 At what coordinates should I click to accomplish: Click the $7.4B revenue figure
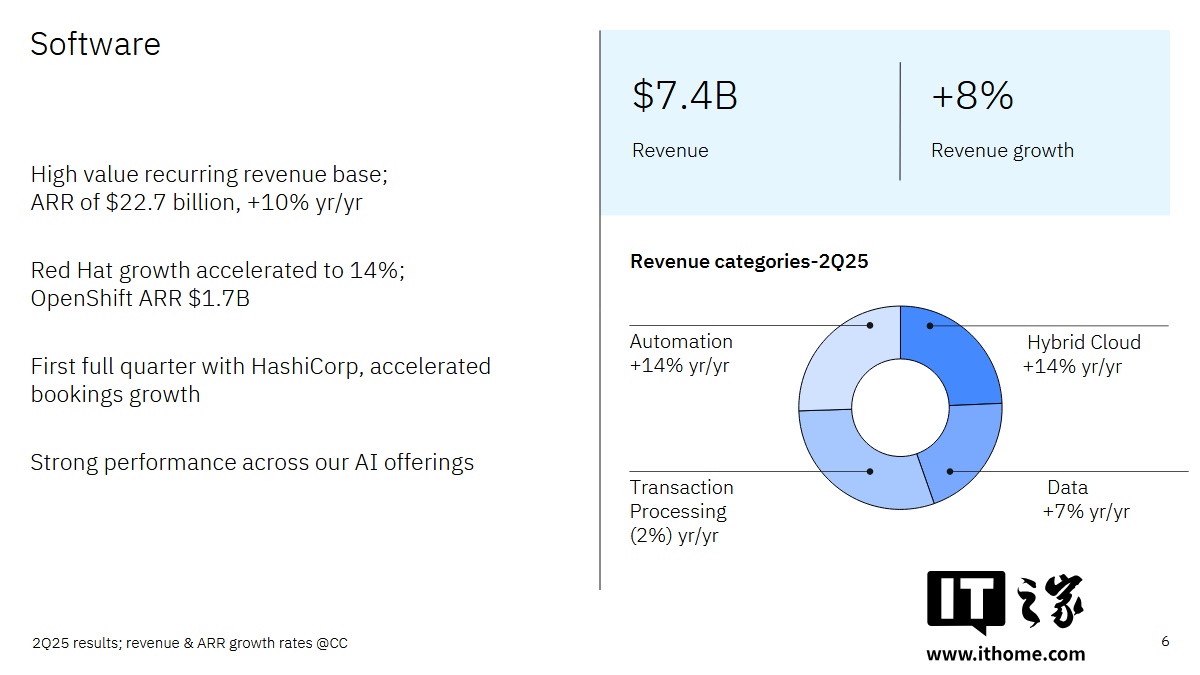click(685, 96)
